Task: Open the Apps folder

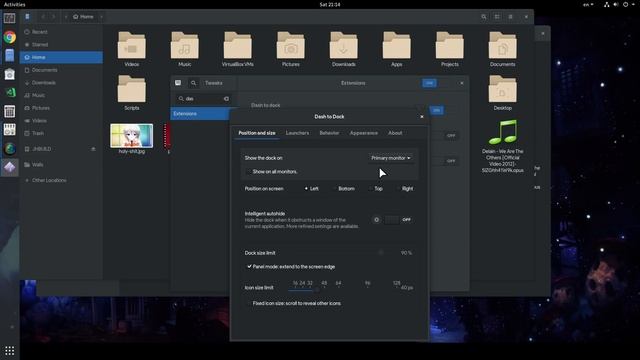Action: pos(397,49)
